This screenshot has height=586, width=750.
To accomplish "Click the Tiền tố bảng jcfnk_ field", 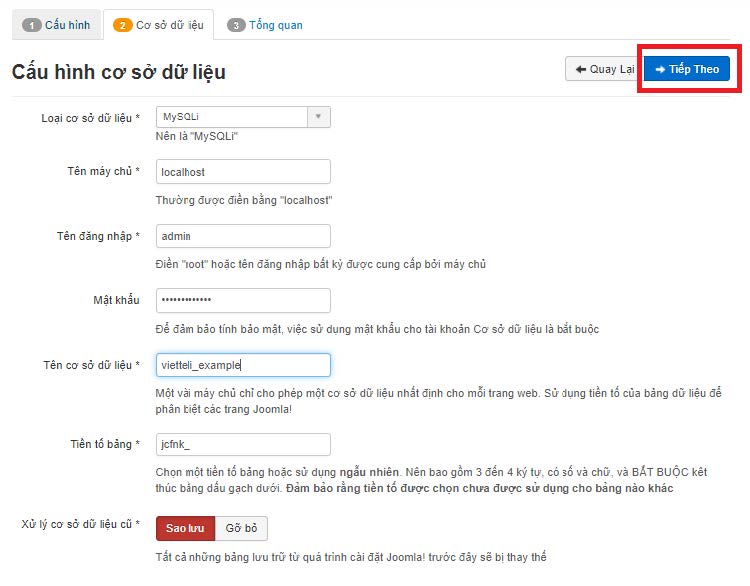I will (x=243, y=444).
